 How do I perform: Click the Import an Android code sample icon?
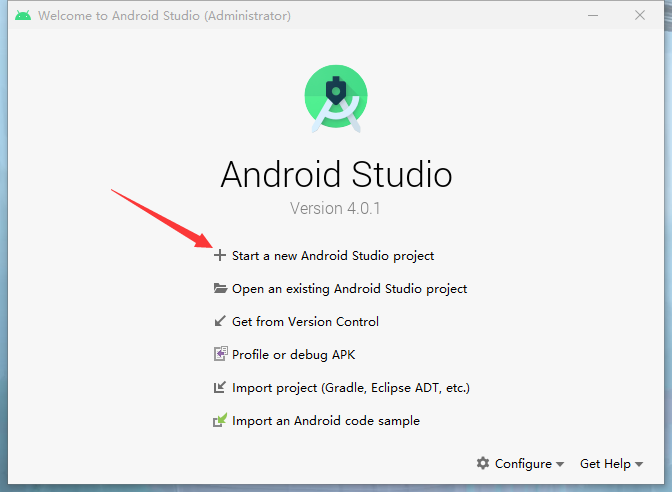[220, 420]
